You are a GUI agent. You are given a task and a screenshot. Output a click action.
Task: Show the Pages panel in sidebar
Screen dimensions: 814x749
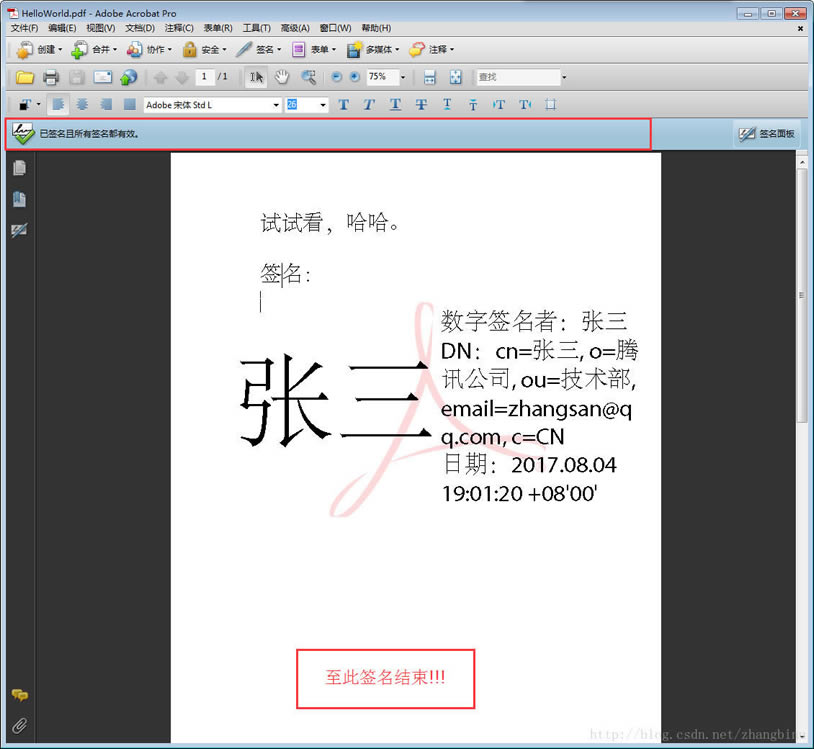coord(19,168)
